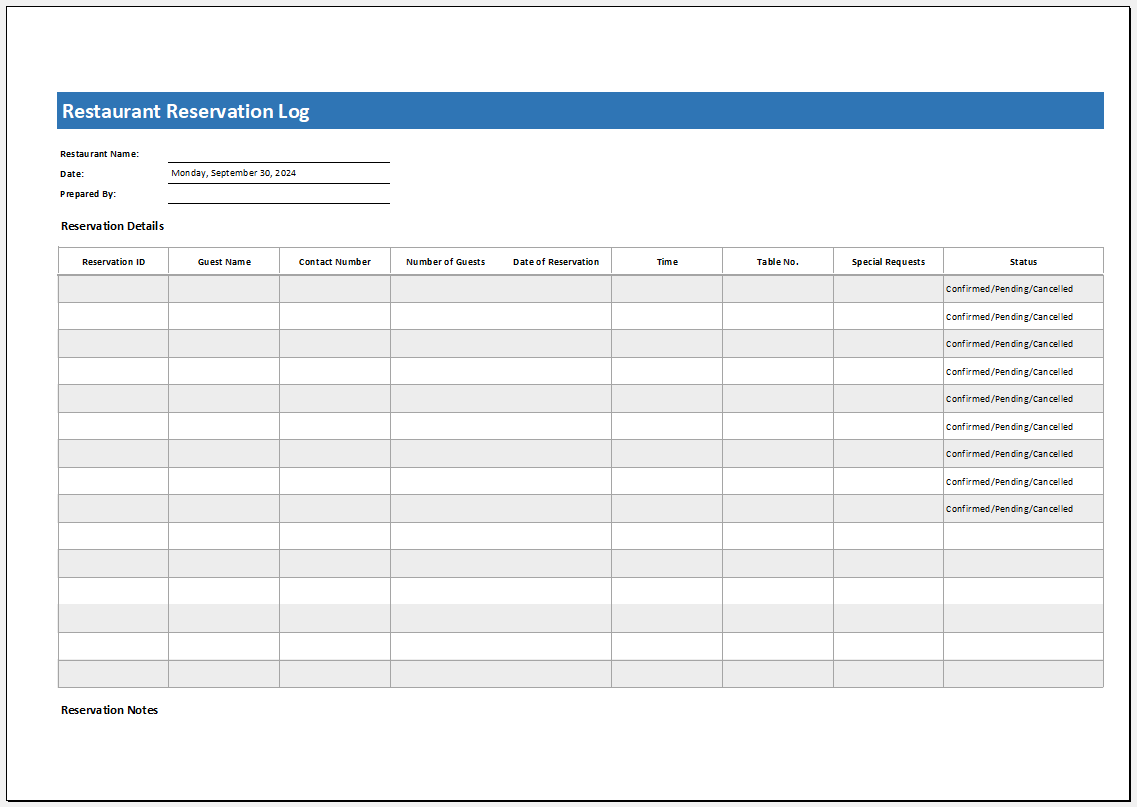Select the Status column header

pos(1022,261)
